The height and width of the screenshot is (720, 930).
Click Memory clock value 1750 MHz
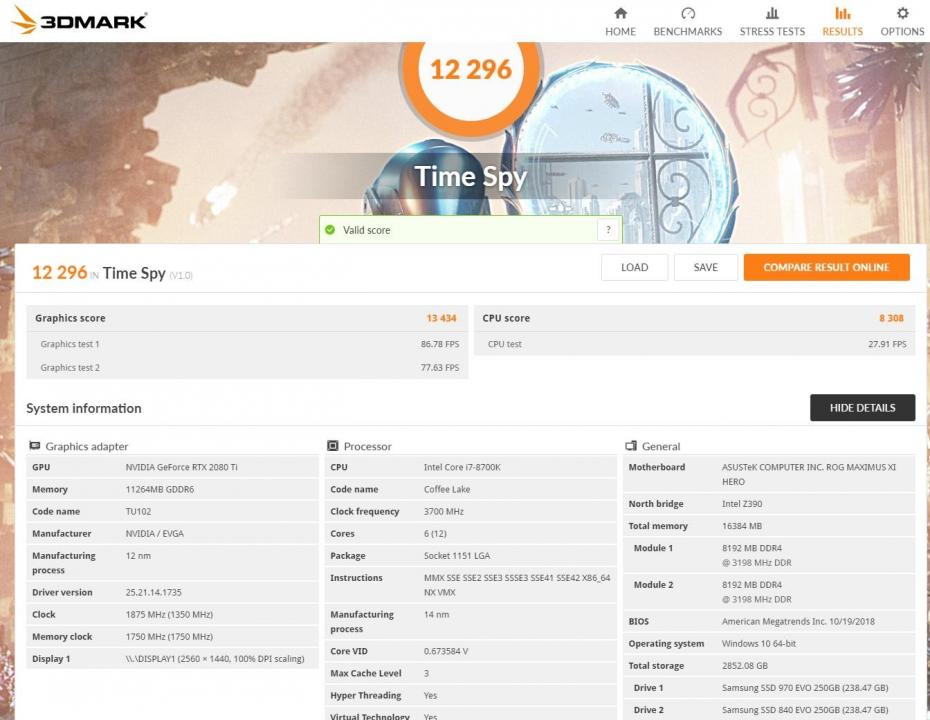pyautogui.click(x=169, y=637)
